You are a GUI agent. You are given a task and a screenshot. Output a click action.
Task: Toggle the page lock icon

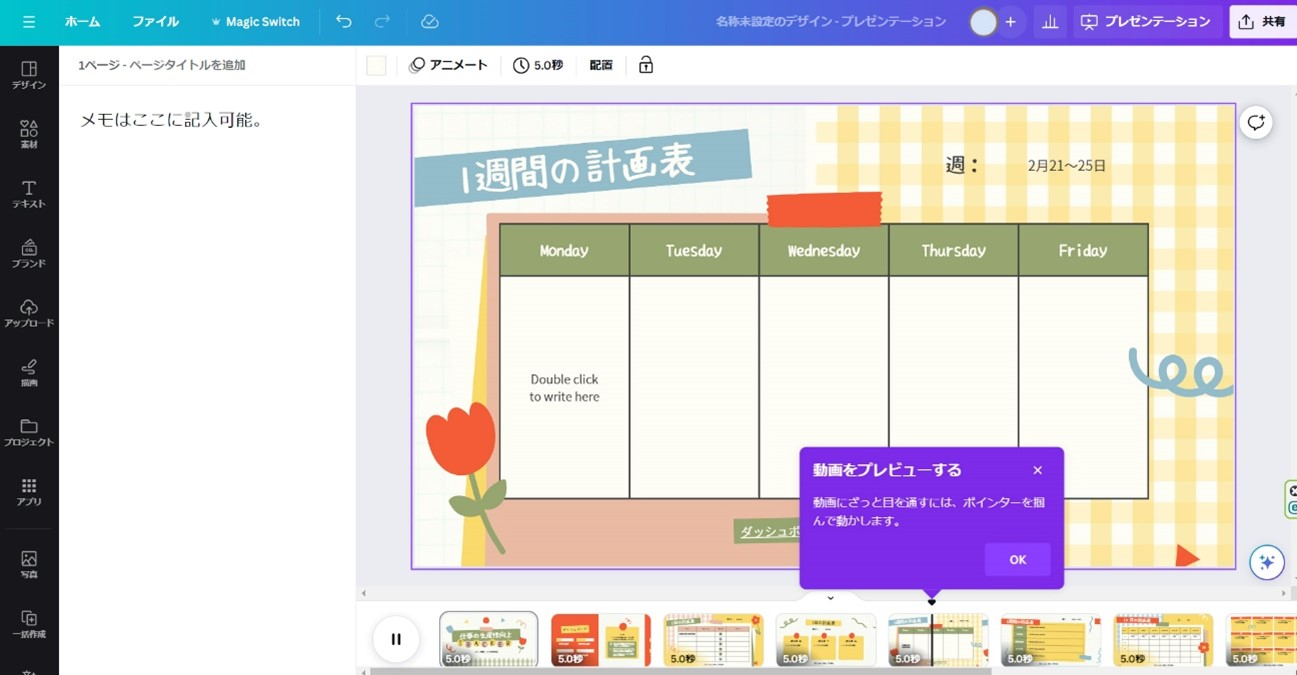click(x=646, y=65)
